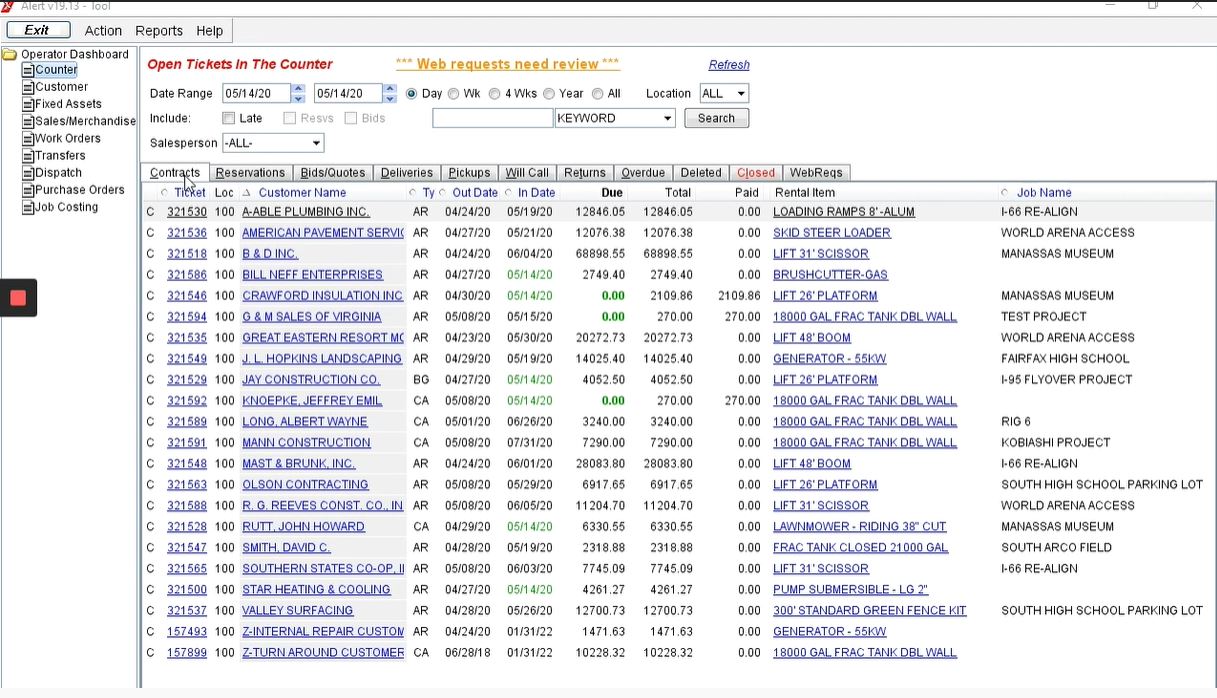The height and width of the screenshot is (698, 1217).
Task: Open Dispatch in the sidebar
Action: click(x=58, y=172)
